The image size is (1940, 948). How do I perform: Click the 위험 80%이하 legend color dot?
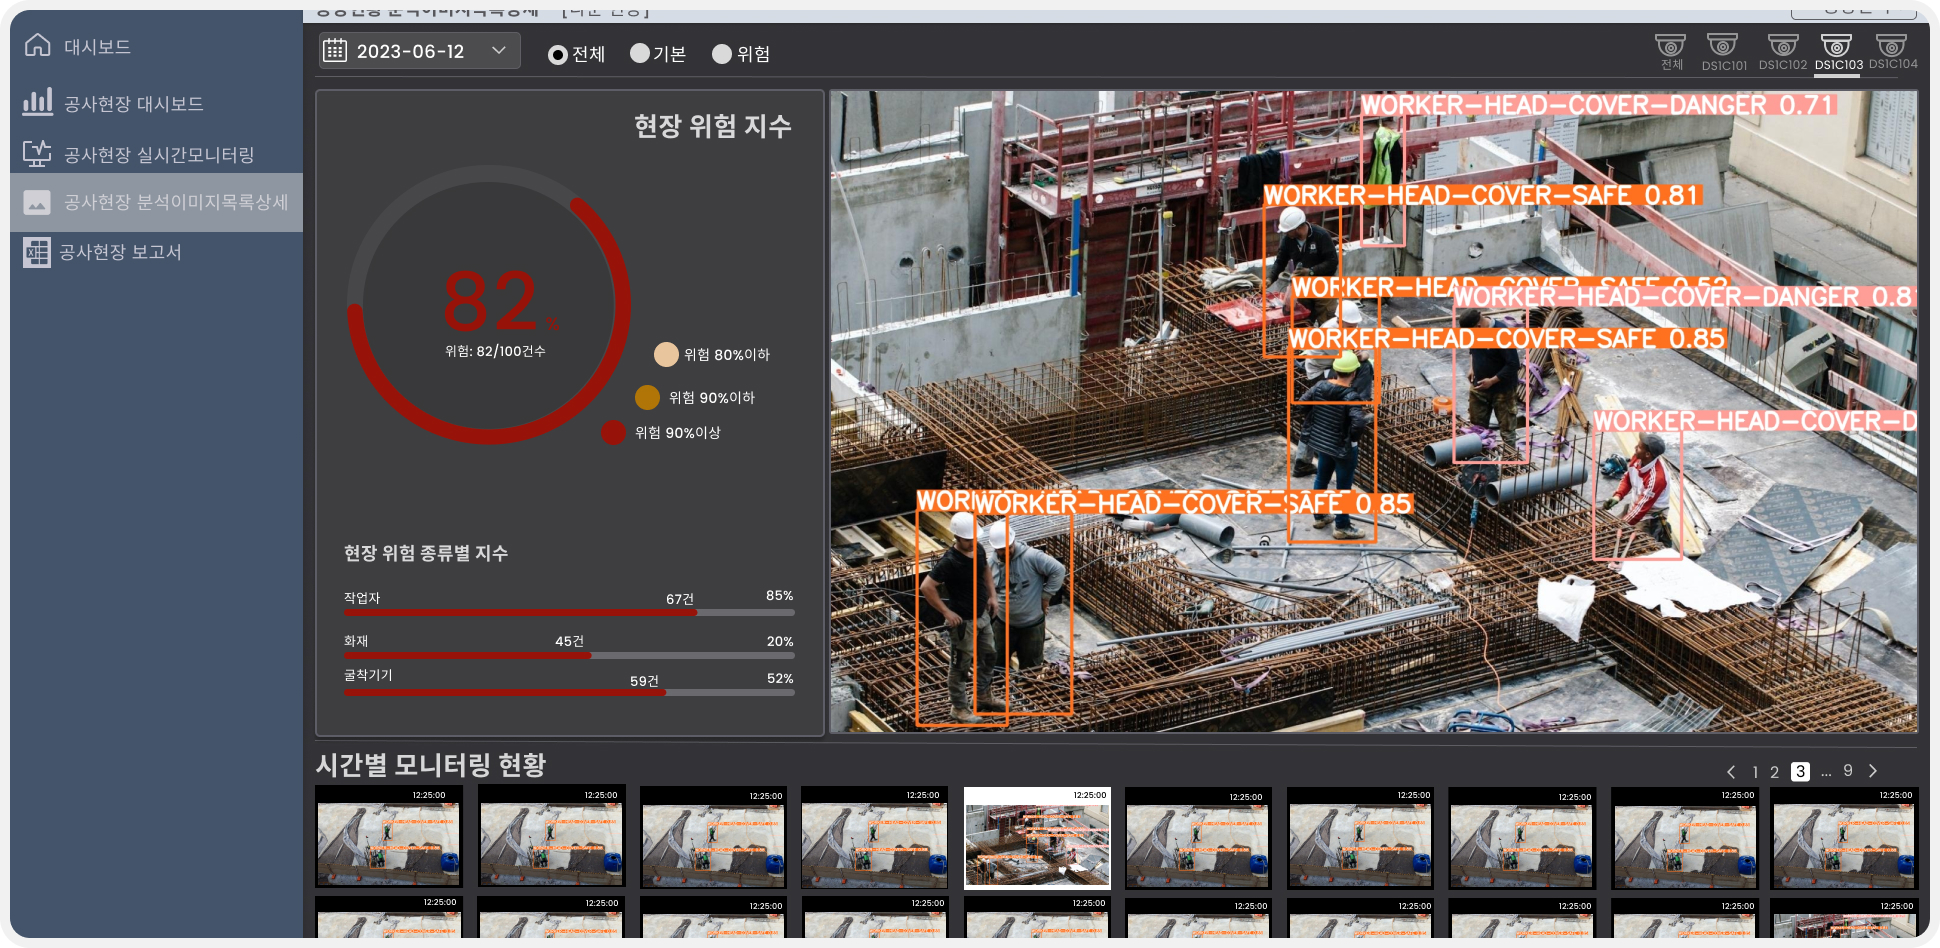tap(666, 355)
